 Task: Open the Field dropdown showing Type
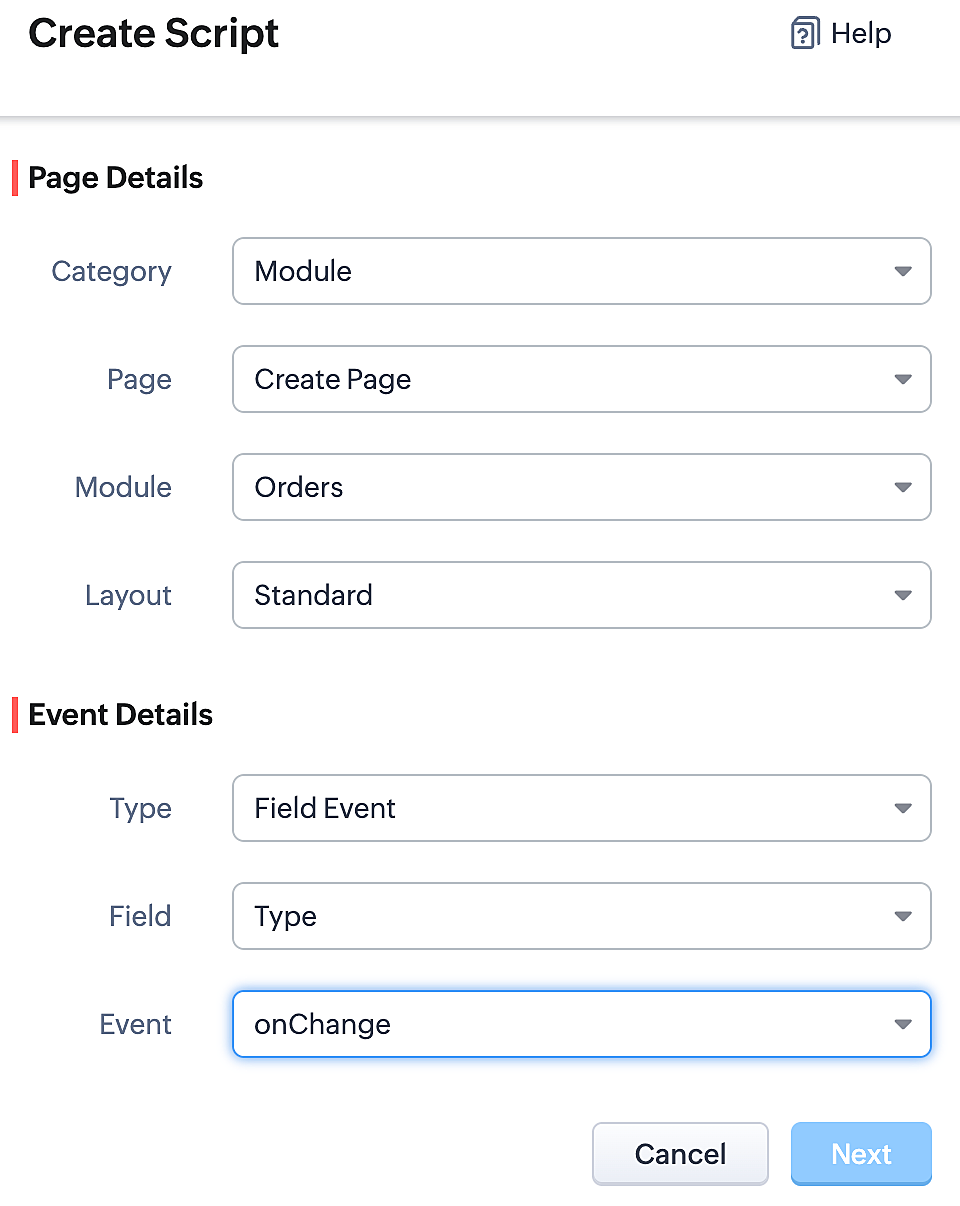580,916
